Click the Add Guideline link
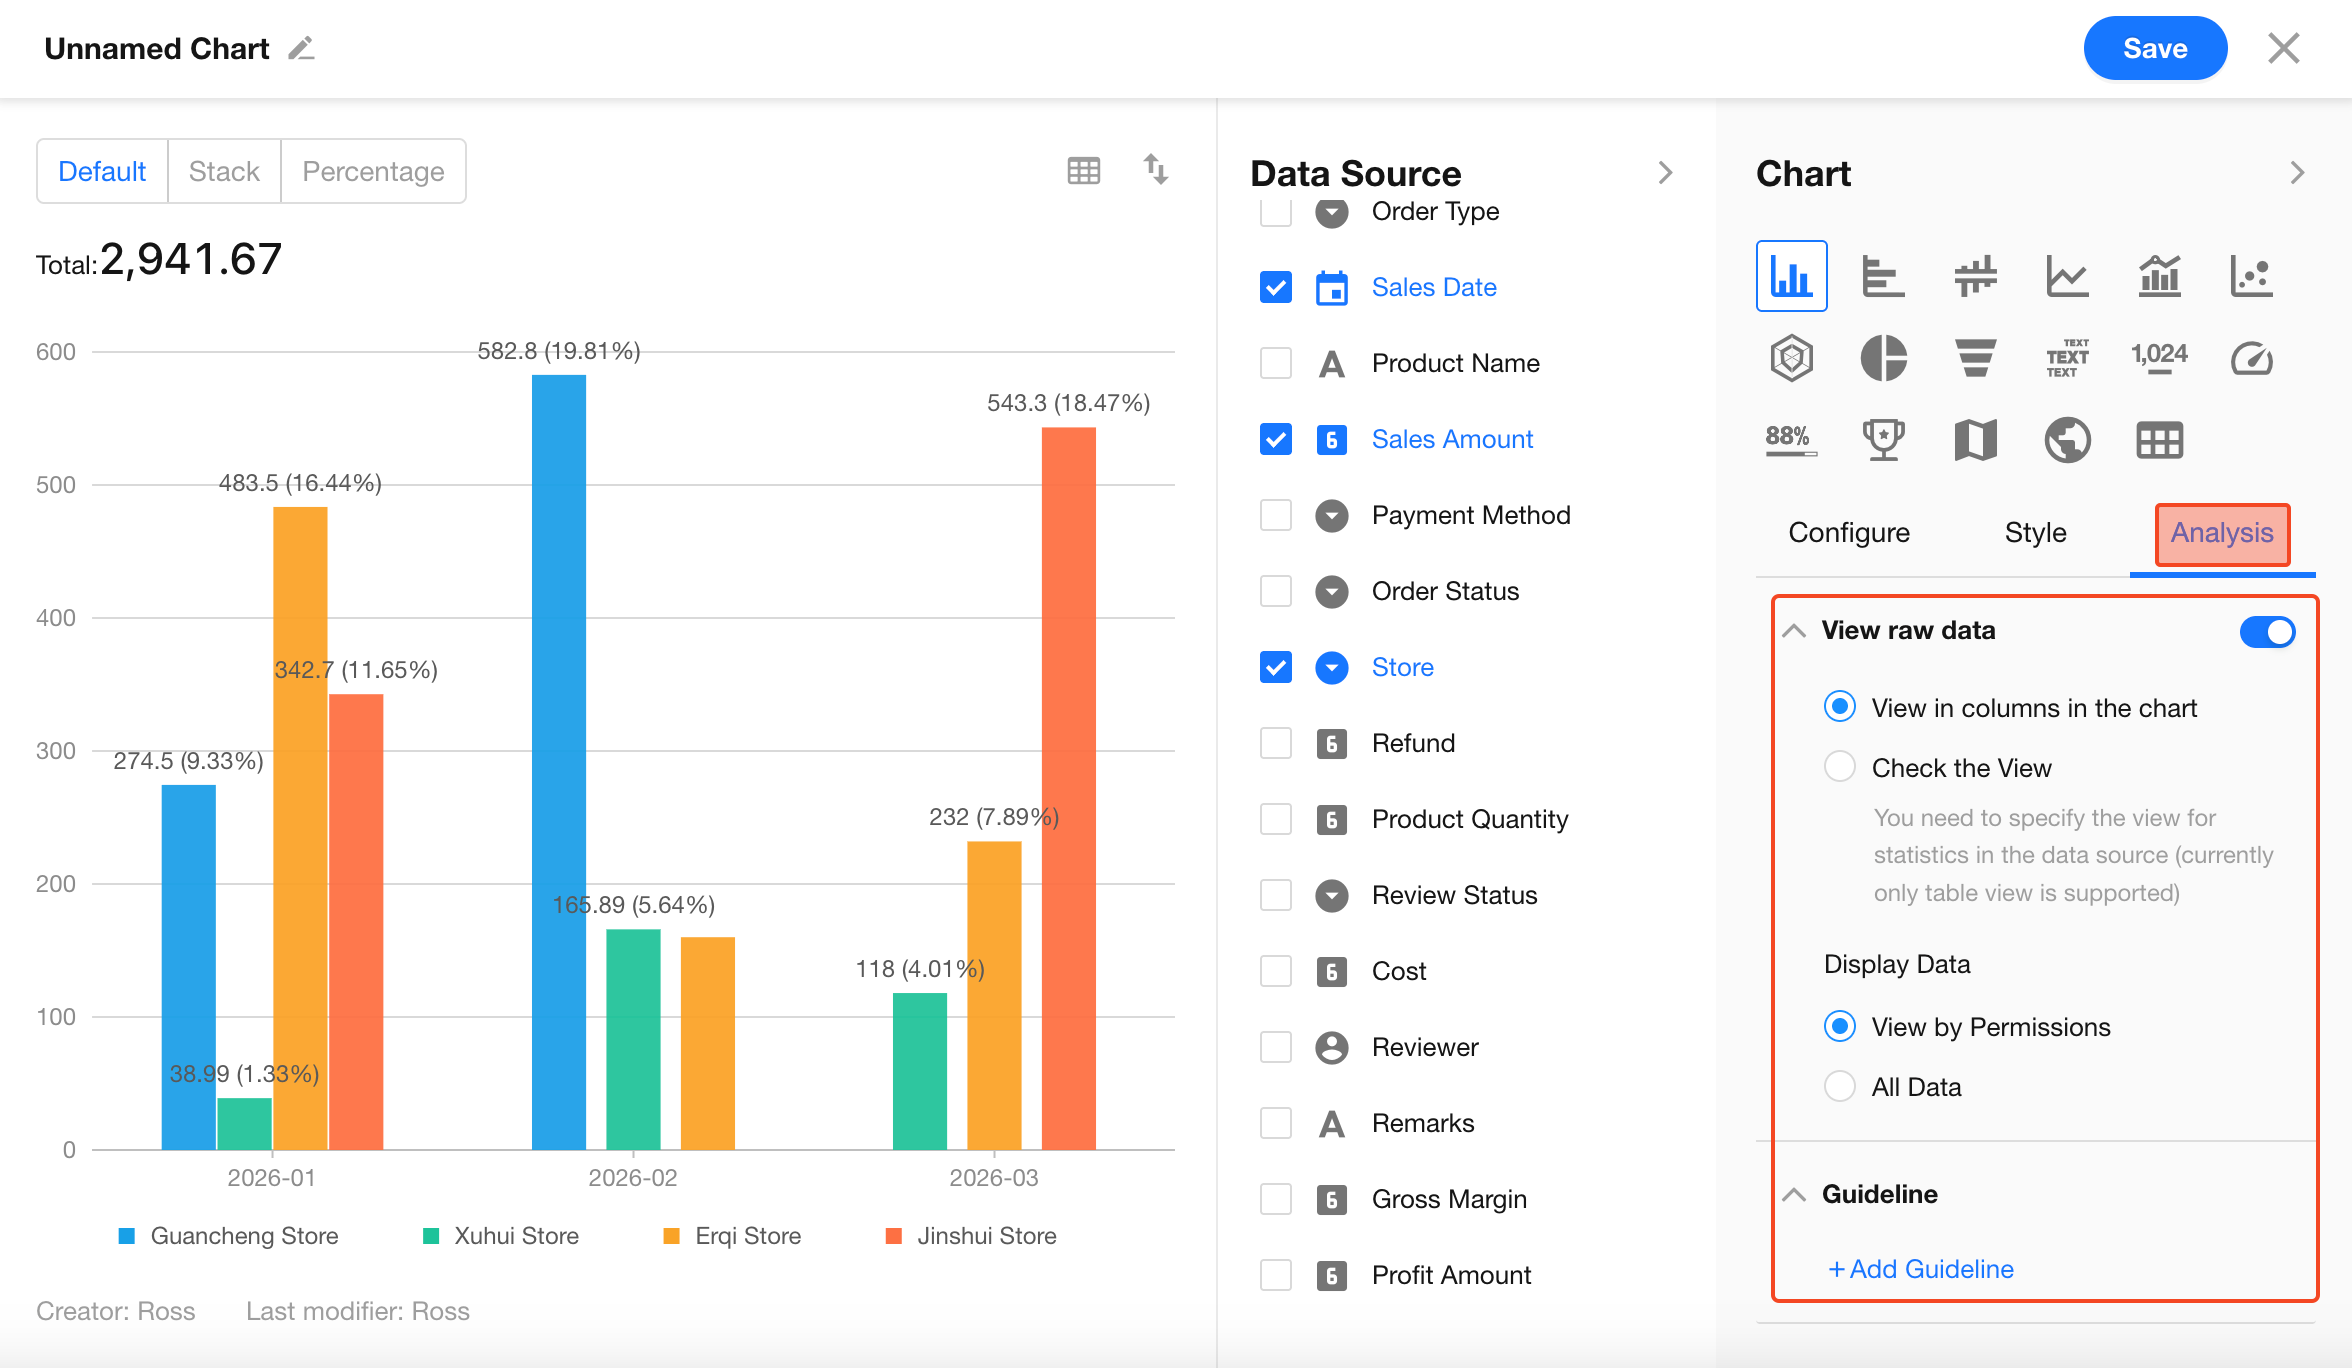This screenshot has height=1368, width=2352. (1920, 1269)
